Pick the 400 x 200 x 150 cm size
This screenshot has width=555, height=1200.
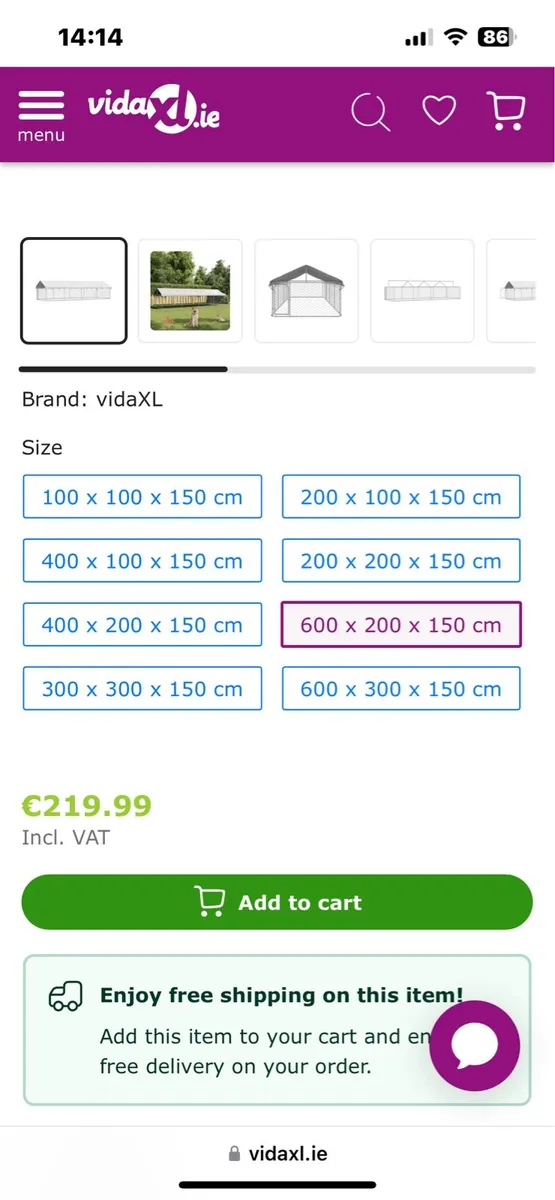(x=142, y=625)
